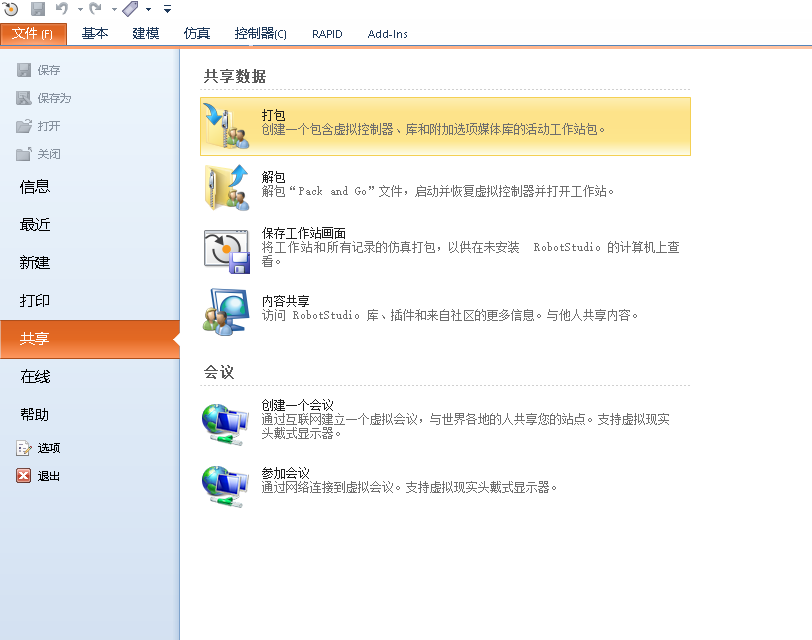
Task: Click the undo arrow in quick access toolbar
Action: point(61,9)
